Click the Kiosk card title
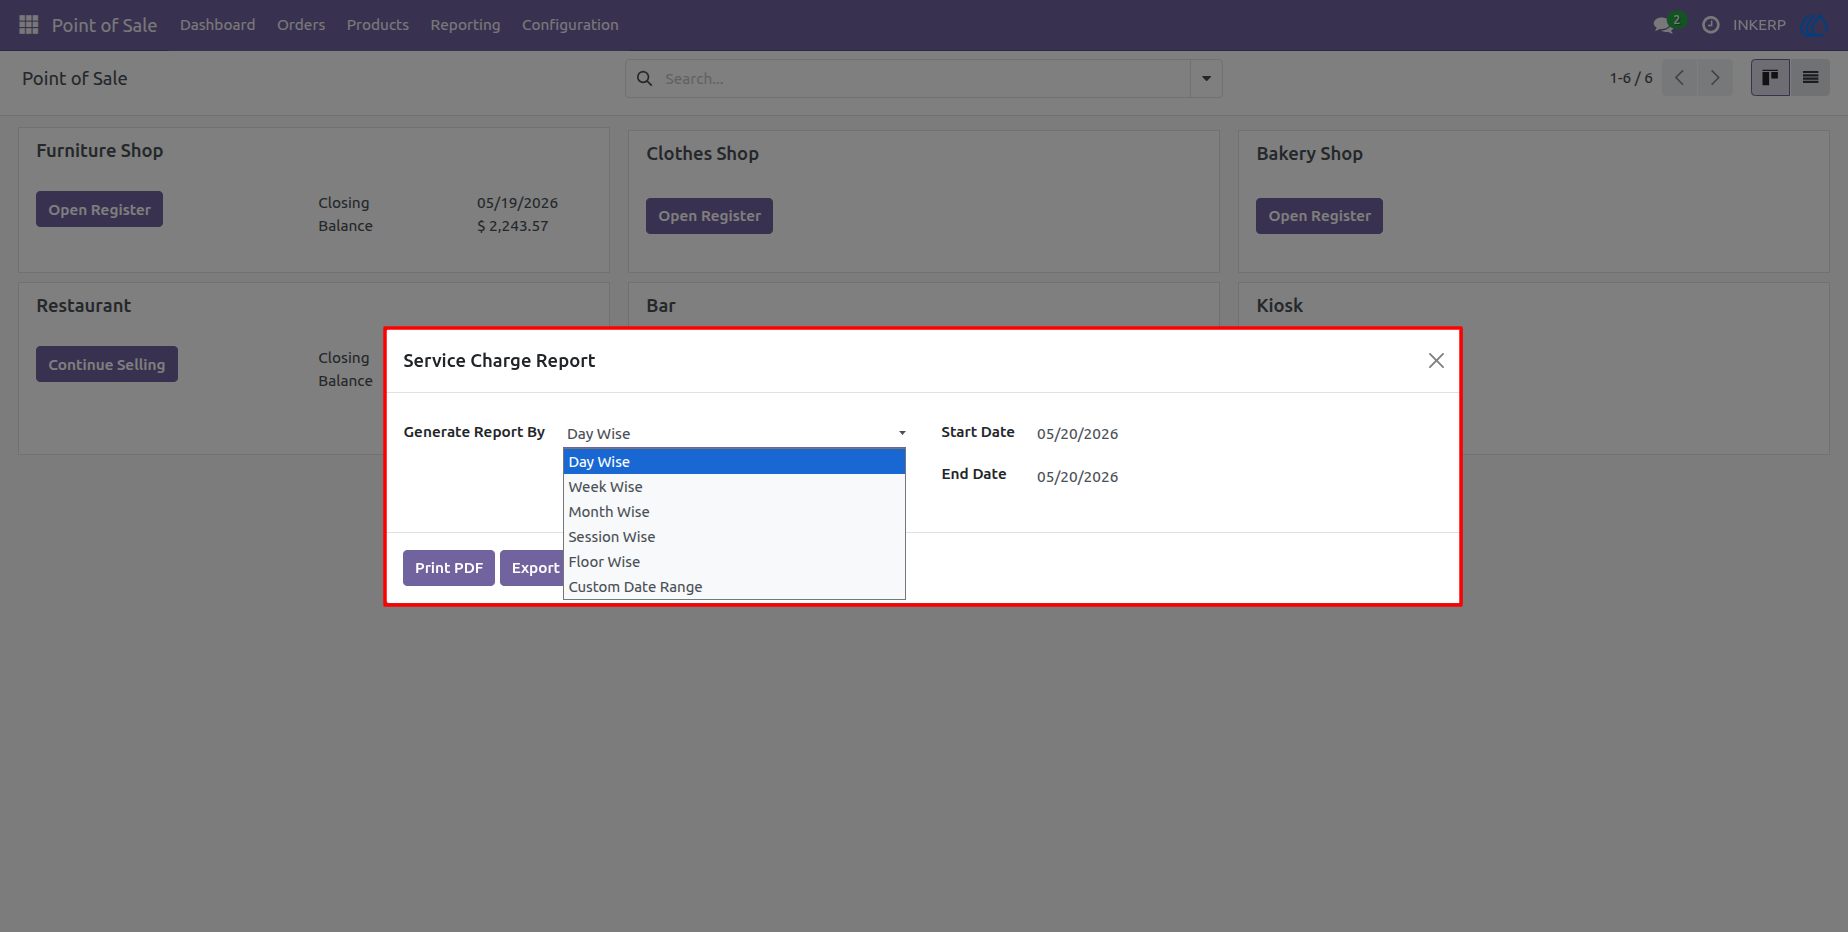Screen dimensions: 1848x932 [1279, 305]
